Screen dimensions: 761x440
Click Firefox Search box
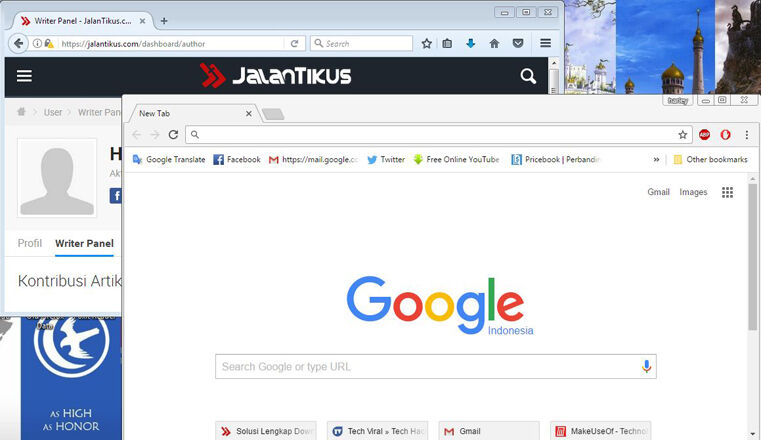[x=362, y=44]
